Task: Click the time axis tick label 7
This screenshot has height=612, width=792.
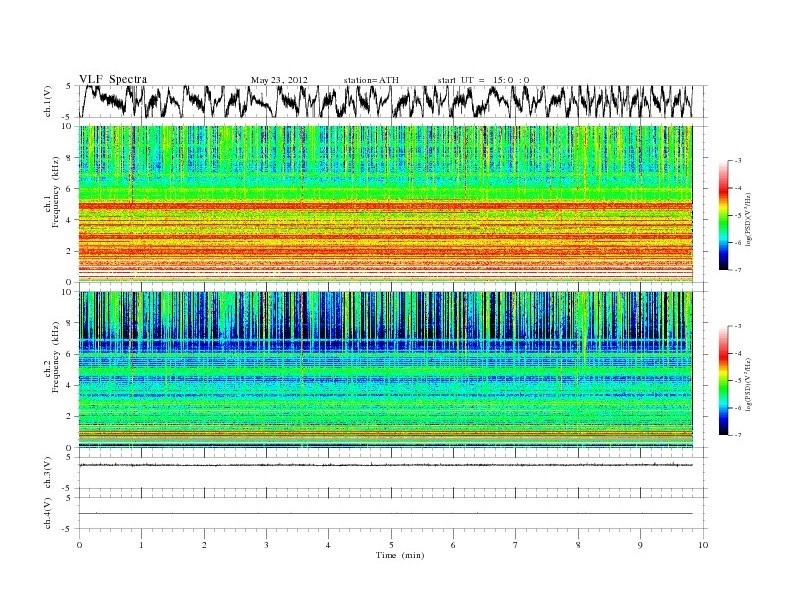Action: (x=516, y=545)
